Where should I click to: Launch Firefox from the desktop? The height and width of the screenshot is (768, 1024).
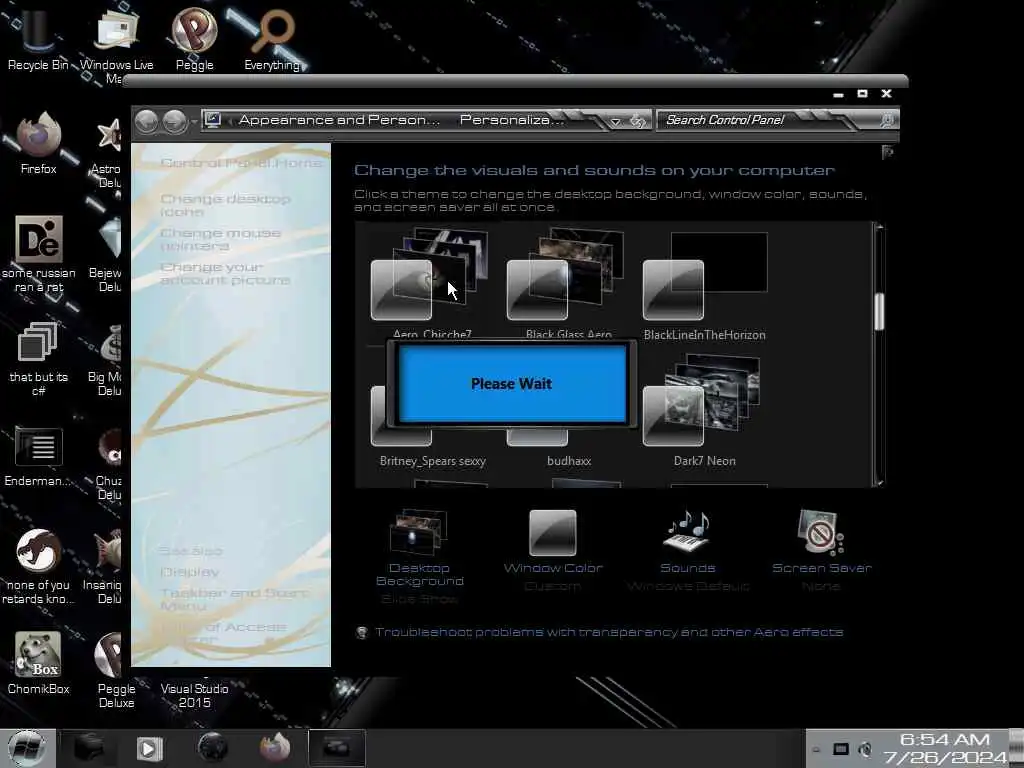(39, 142)
